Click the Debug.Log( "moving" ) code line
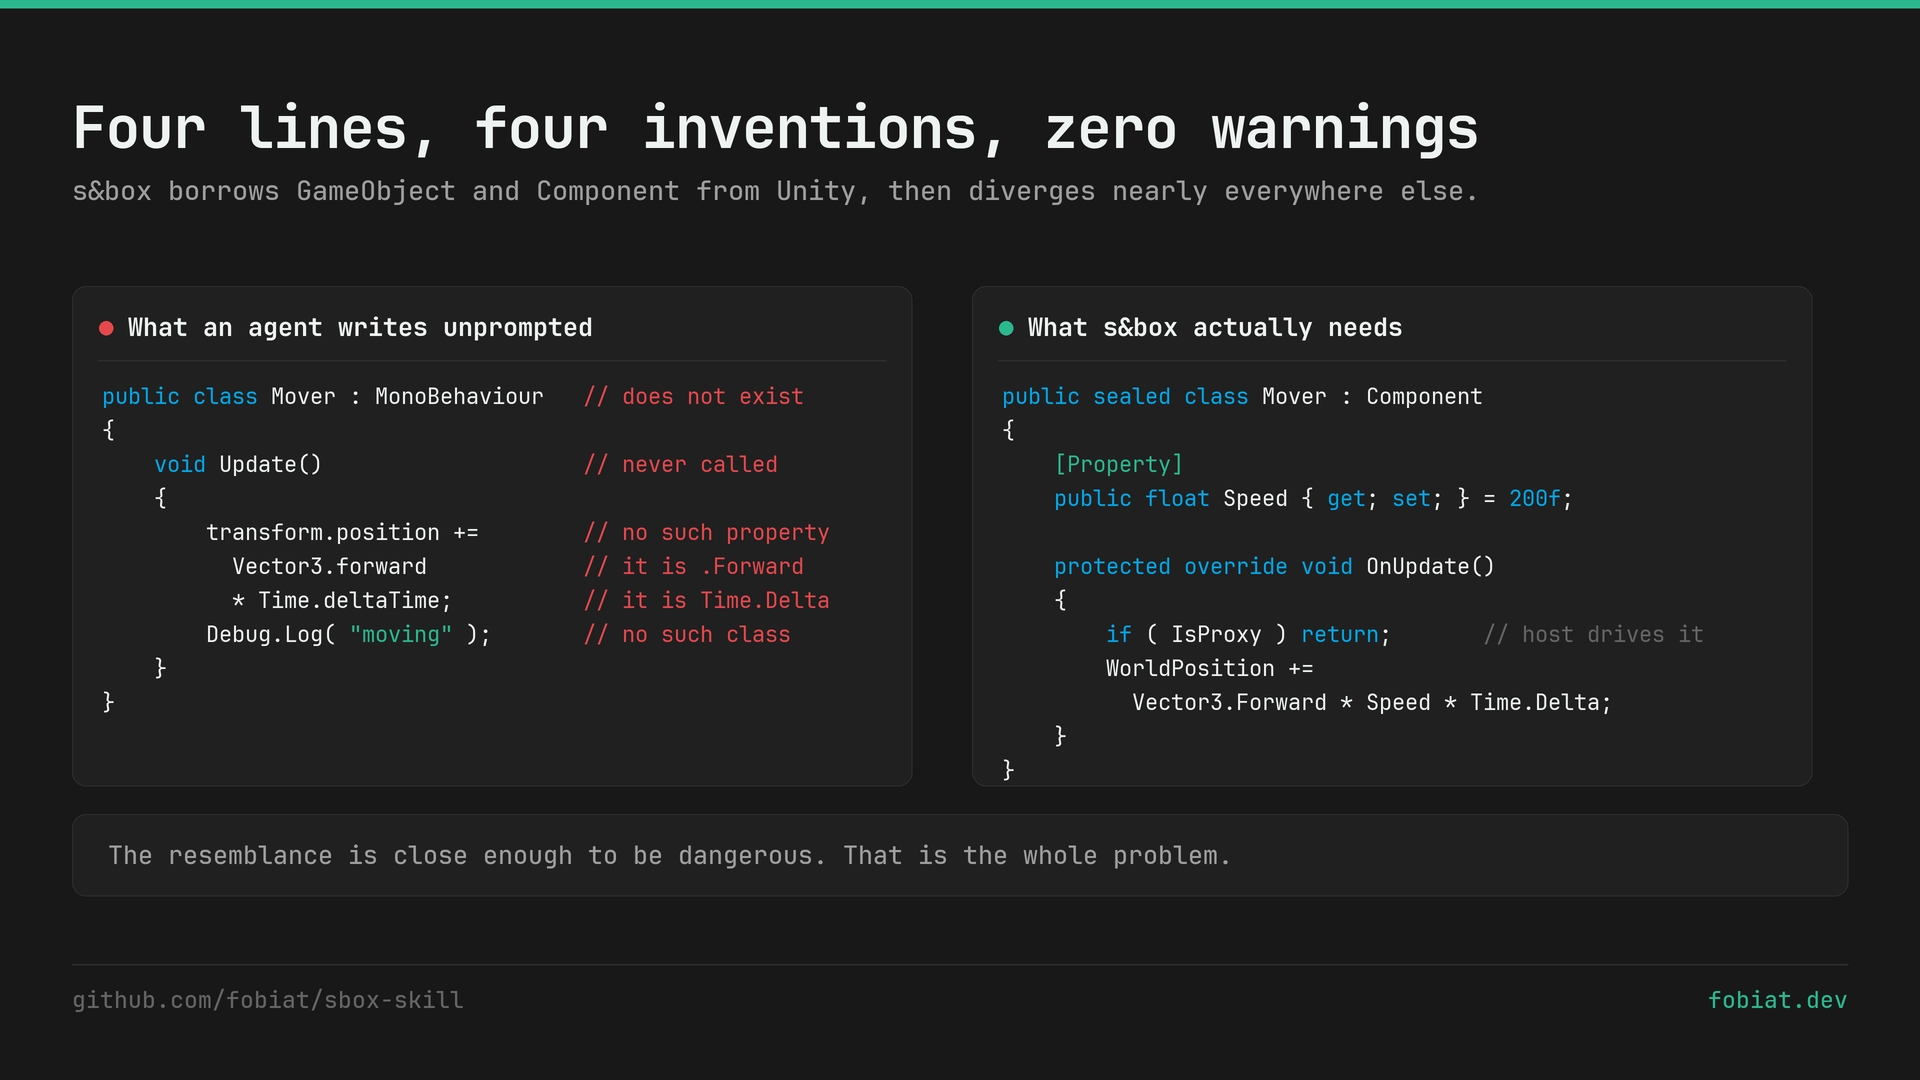 tap(348, 635)
